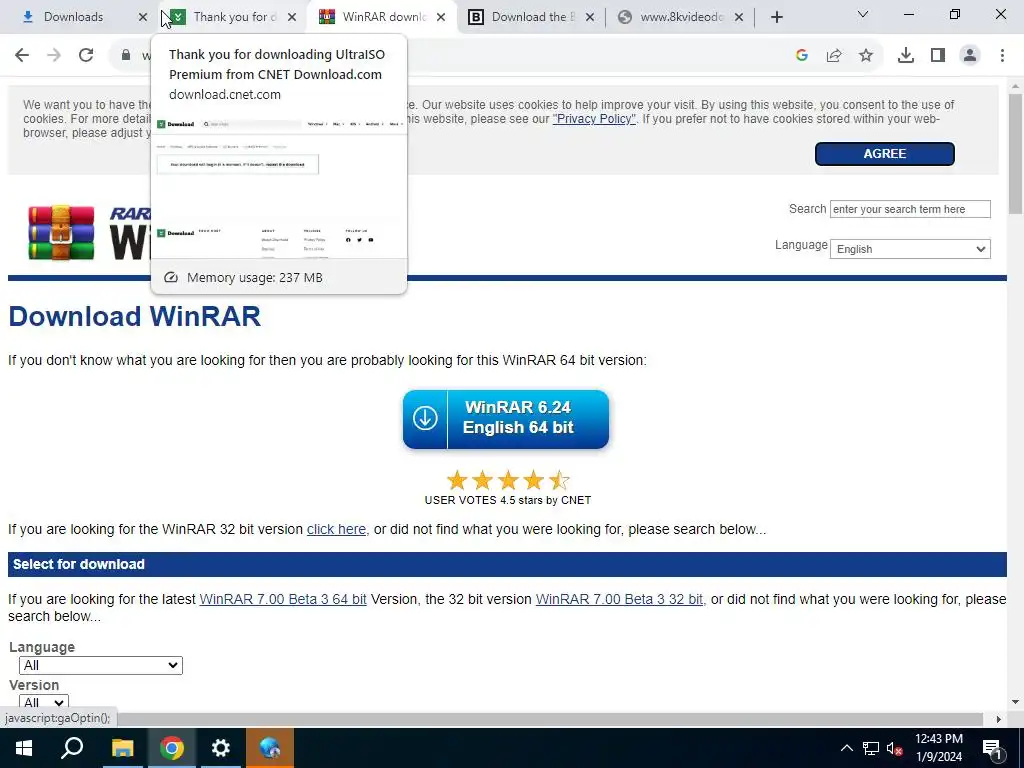Open the Language English dropdown at top
1024x768 pixels.
[x=910, y=249]
